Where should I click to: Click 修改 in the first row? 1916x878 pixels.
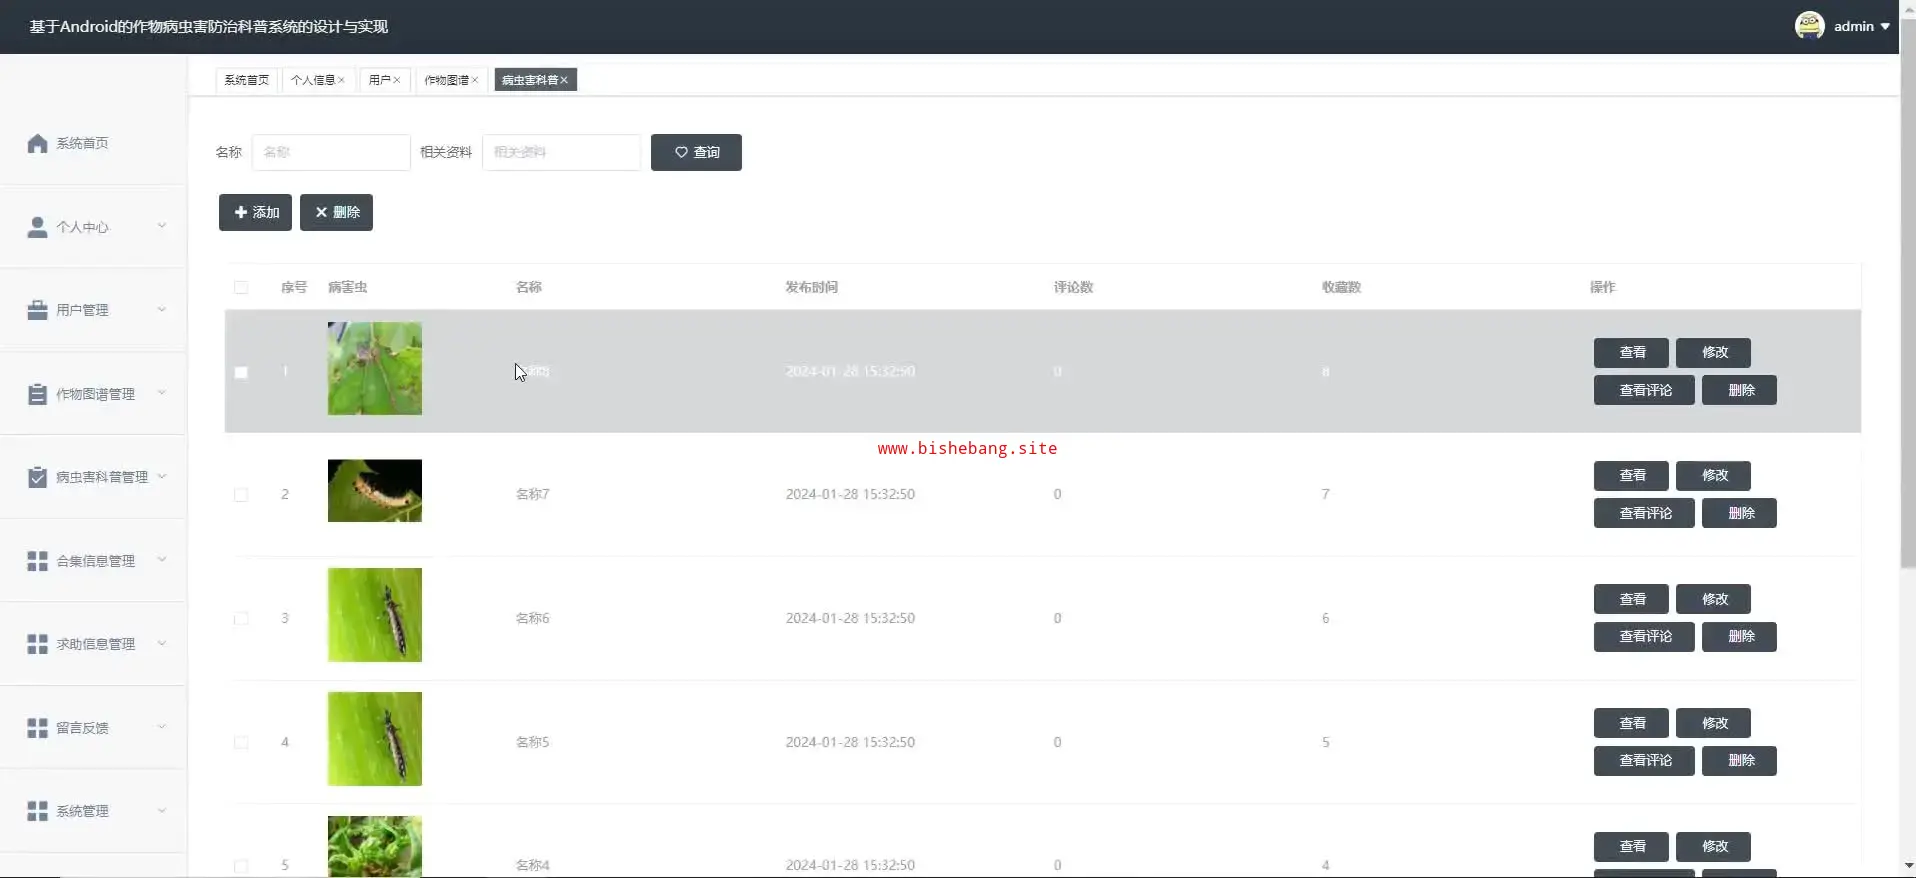click(1714, 352)
